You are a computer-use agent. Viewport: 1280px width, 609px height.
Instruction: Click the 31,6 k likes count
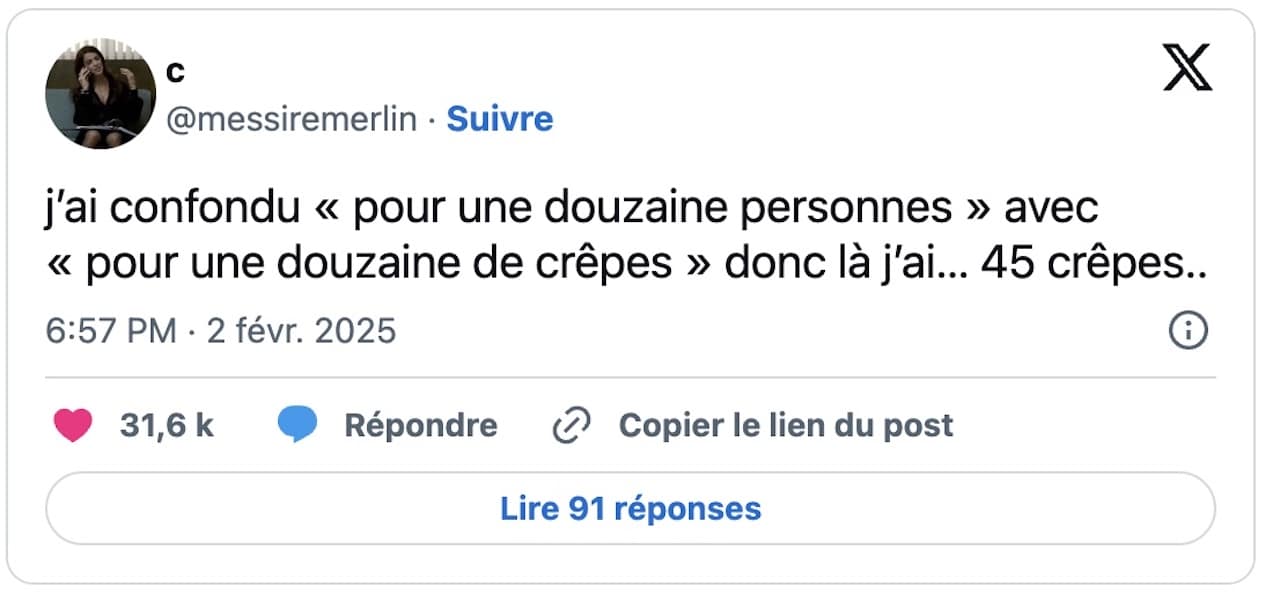click(x=167, y=426)
